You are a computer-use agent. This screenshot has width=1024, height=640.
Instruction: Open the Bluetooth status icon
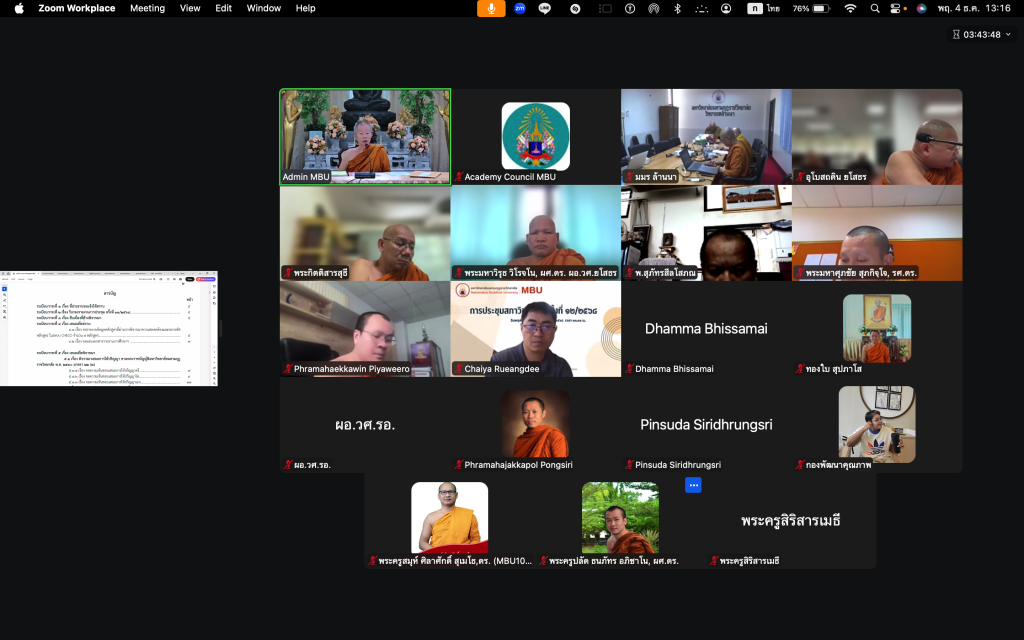pyautogui.click(x=677, y=8)
